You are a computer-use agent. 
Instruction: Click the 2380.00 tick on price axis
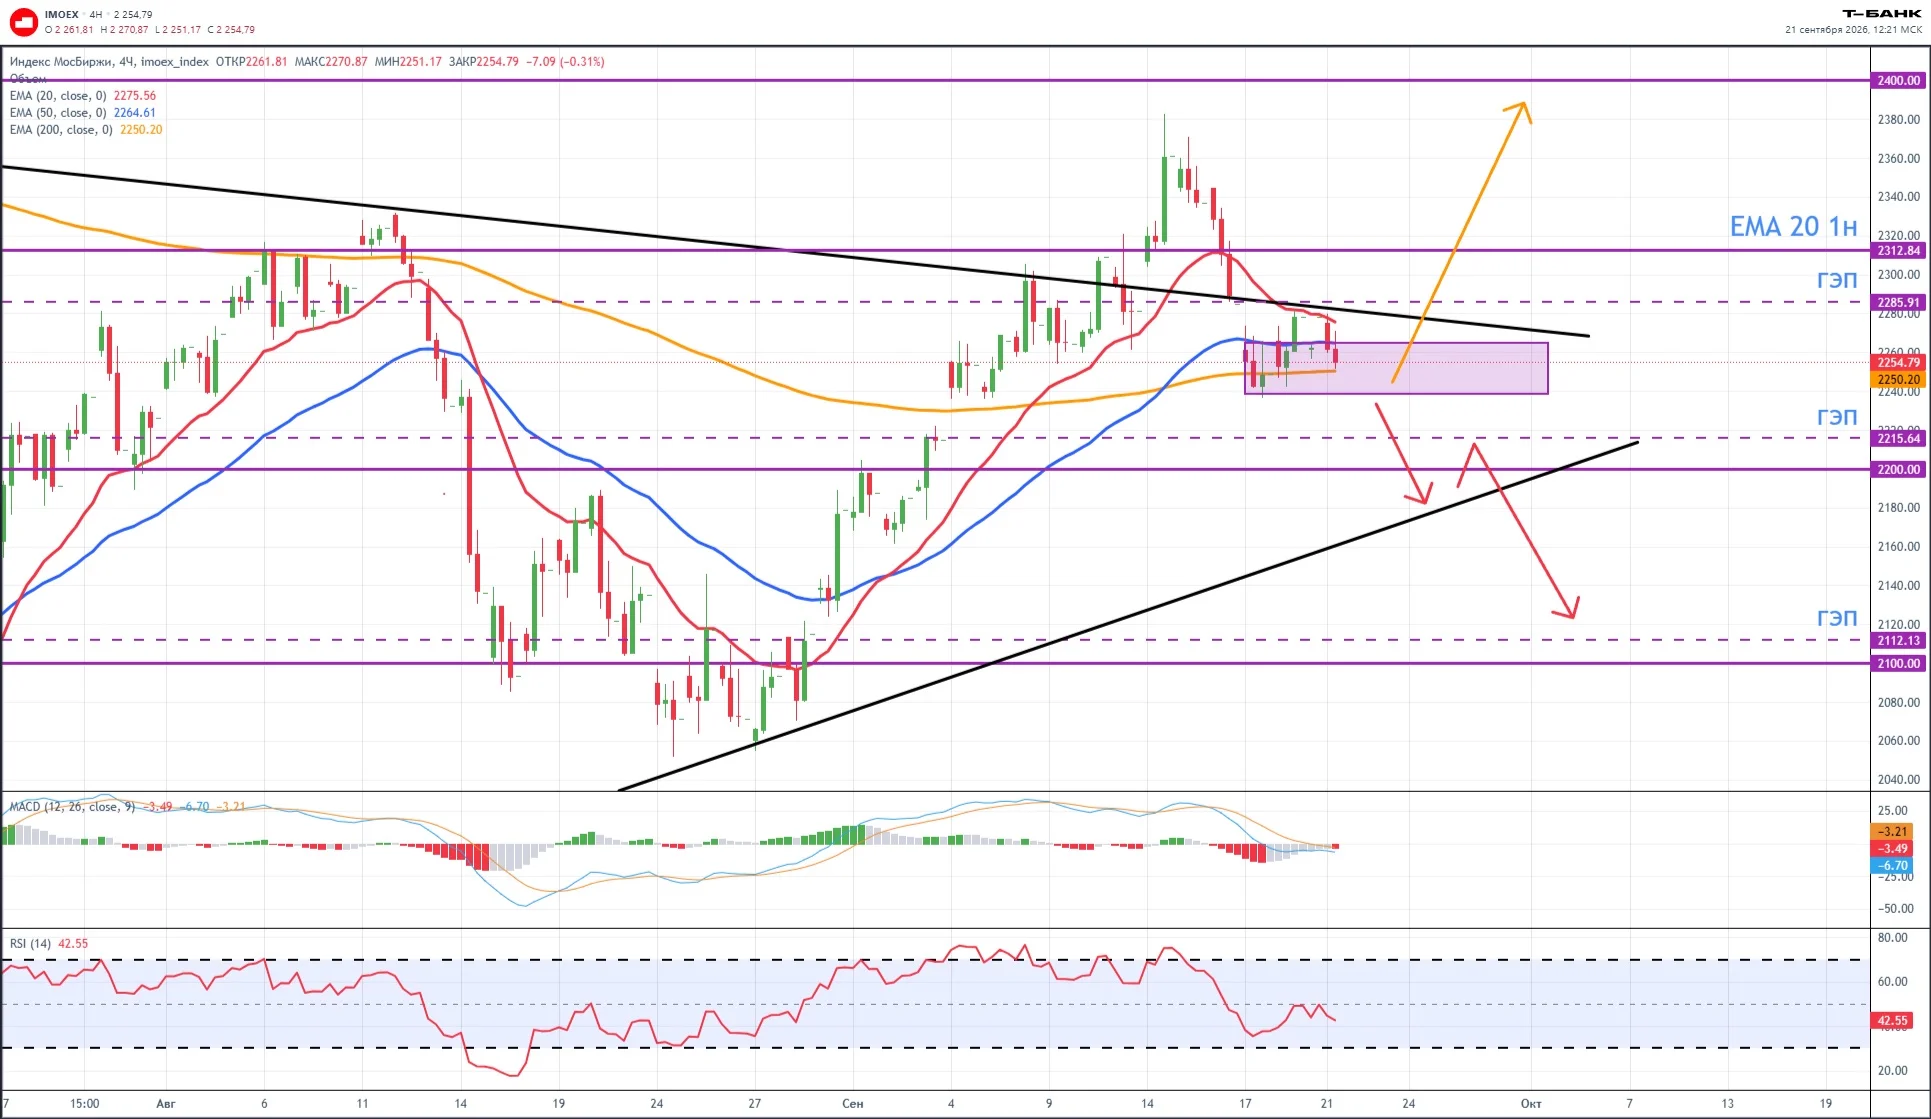coord(1898,119)
